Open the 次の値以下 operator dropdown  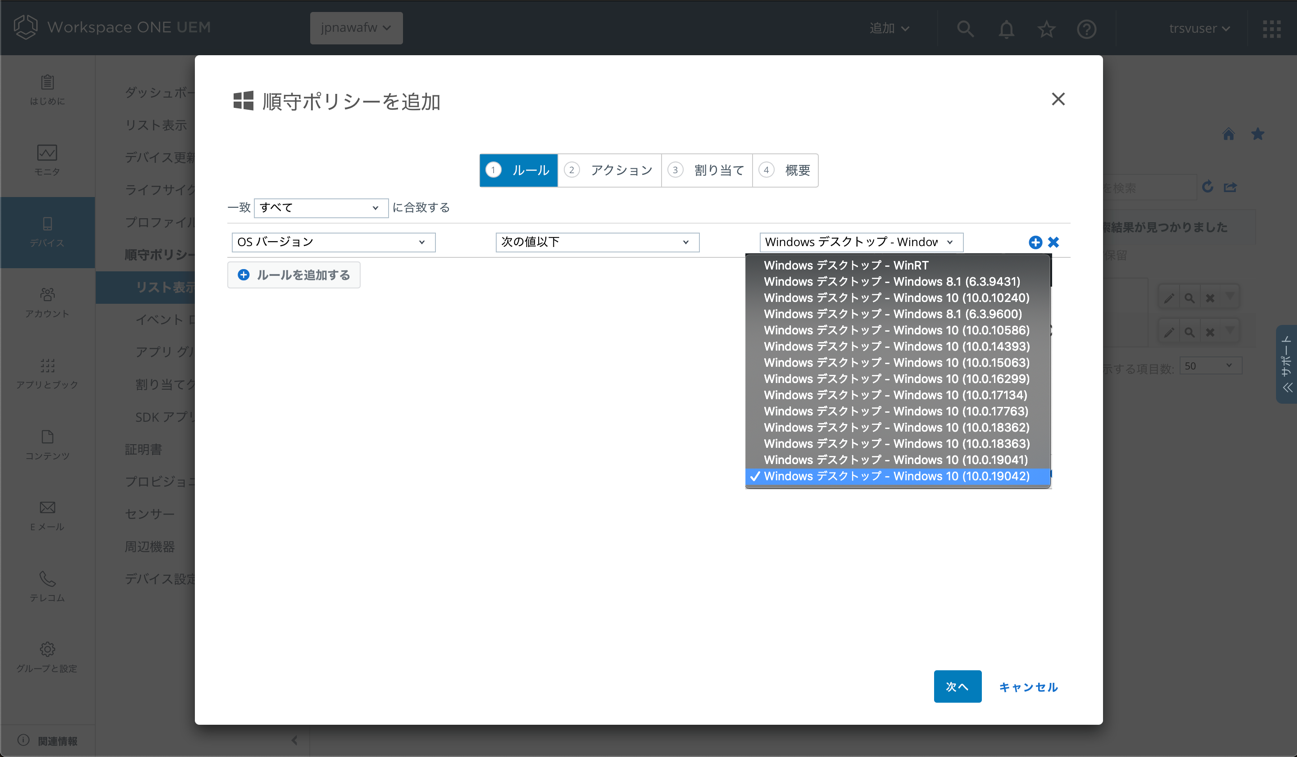(x=597, y=242)
